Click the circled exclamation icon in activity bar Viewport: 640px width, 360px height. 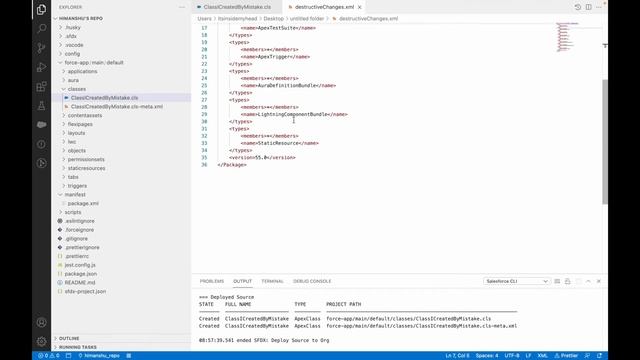click(41, 144)
